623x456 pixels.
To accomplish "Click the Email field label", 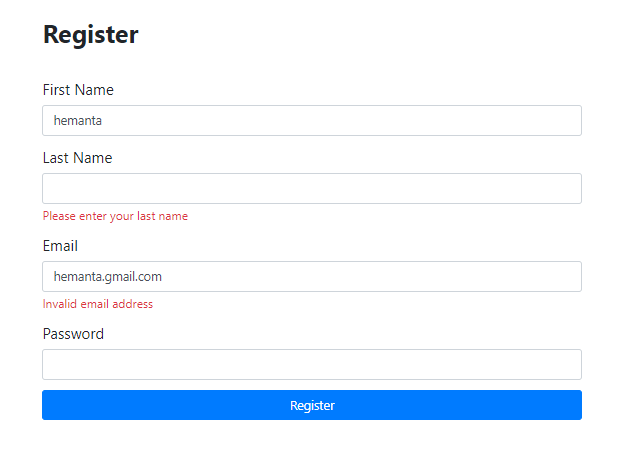I will pos(60,246).
